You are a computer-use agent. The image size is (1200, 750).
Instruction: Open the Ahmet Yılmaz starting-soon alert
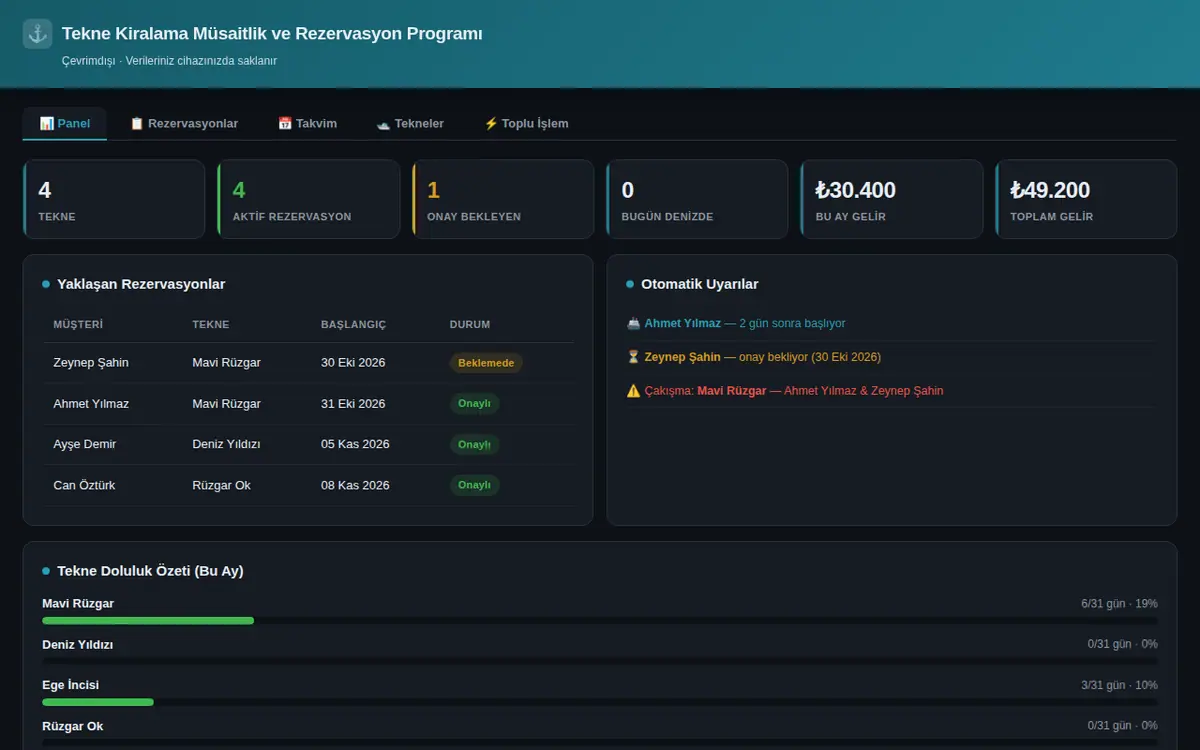(x=891, y=324)
